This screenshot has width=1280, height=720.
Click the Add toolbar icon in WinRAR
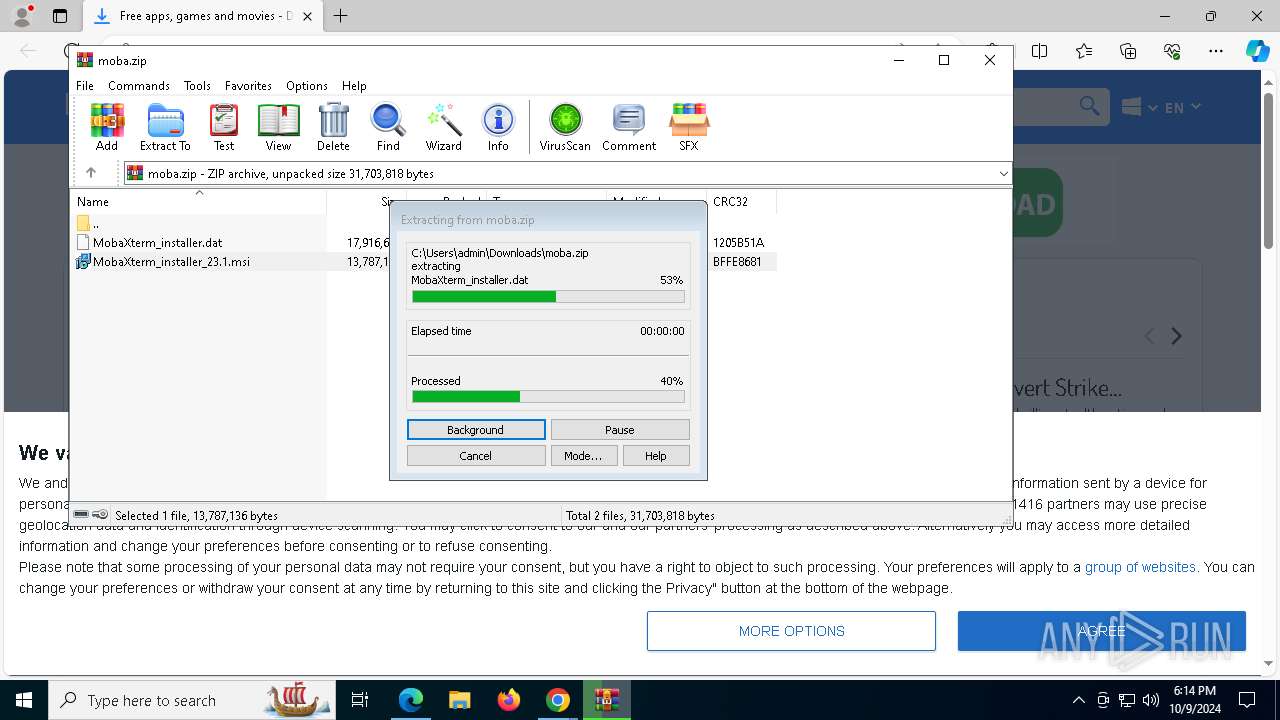[x=107, y=127]
